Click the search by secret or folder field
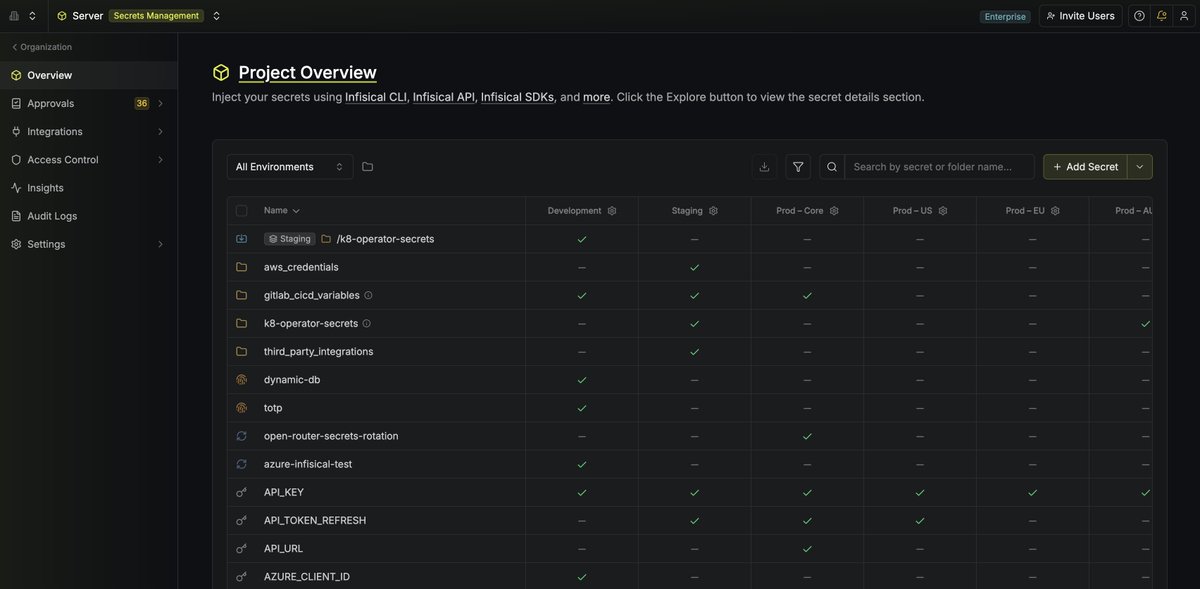Viewport: 1200px width, 589px height. (939, 167)
